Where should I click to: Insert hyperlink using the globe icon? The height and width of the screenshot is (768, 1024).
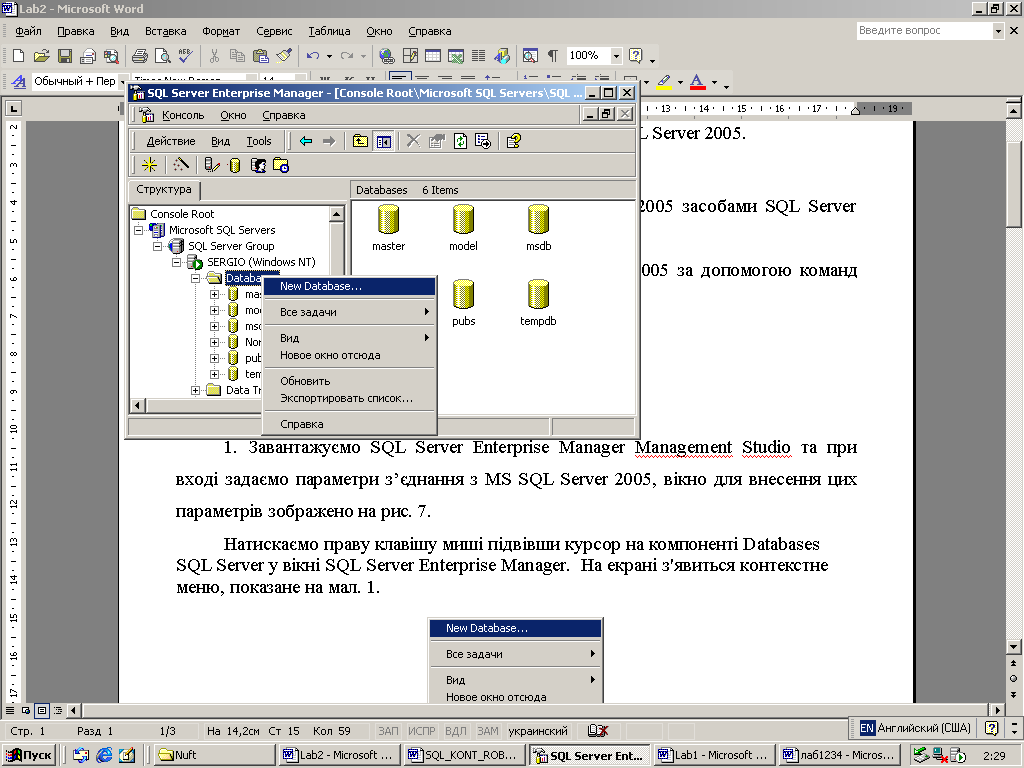pyautogui.click(x=387, y=56)
